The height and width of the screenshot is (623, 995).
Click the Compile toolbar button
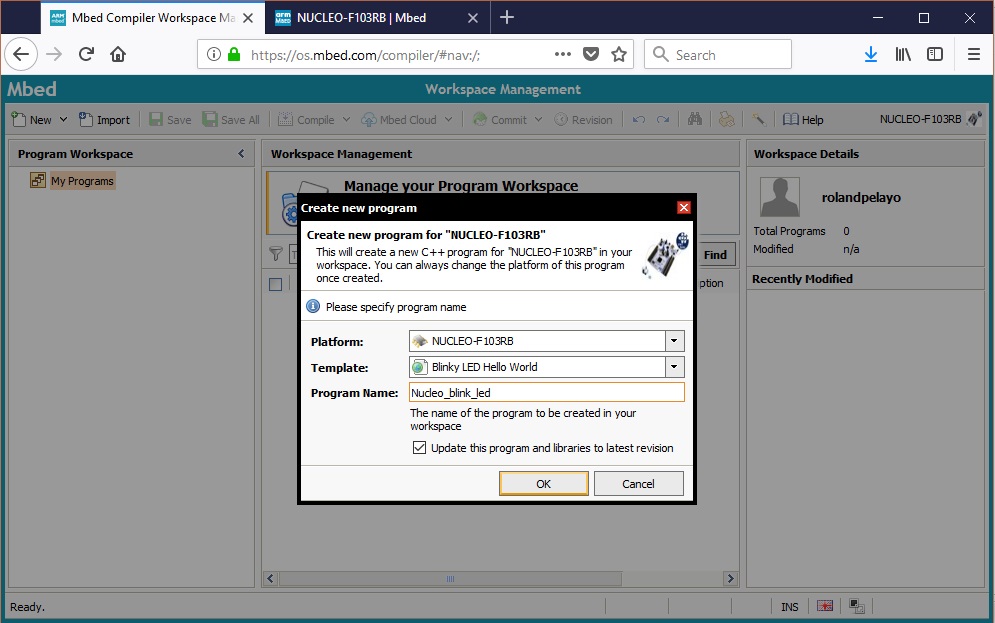(306, 119)
